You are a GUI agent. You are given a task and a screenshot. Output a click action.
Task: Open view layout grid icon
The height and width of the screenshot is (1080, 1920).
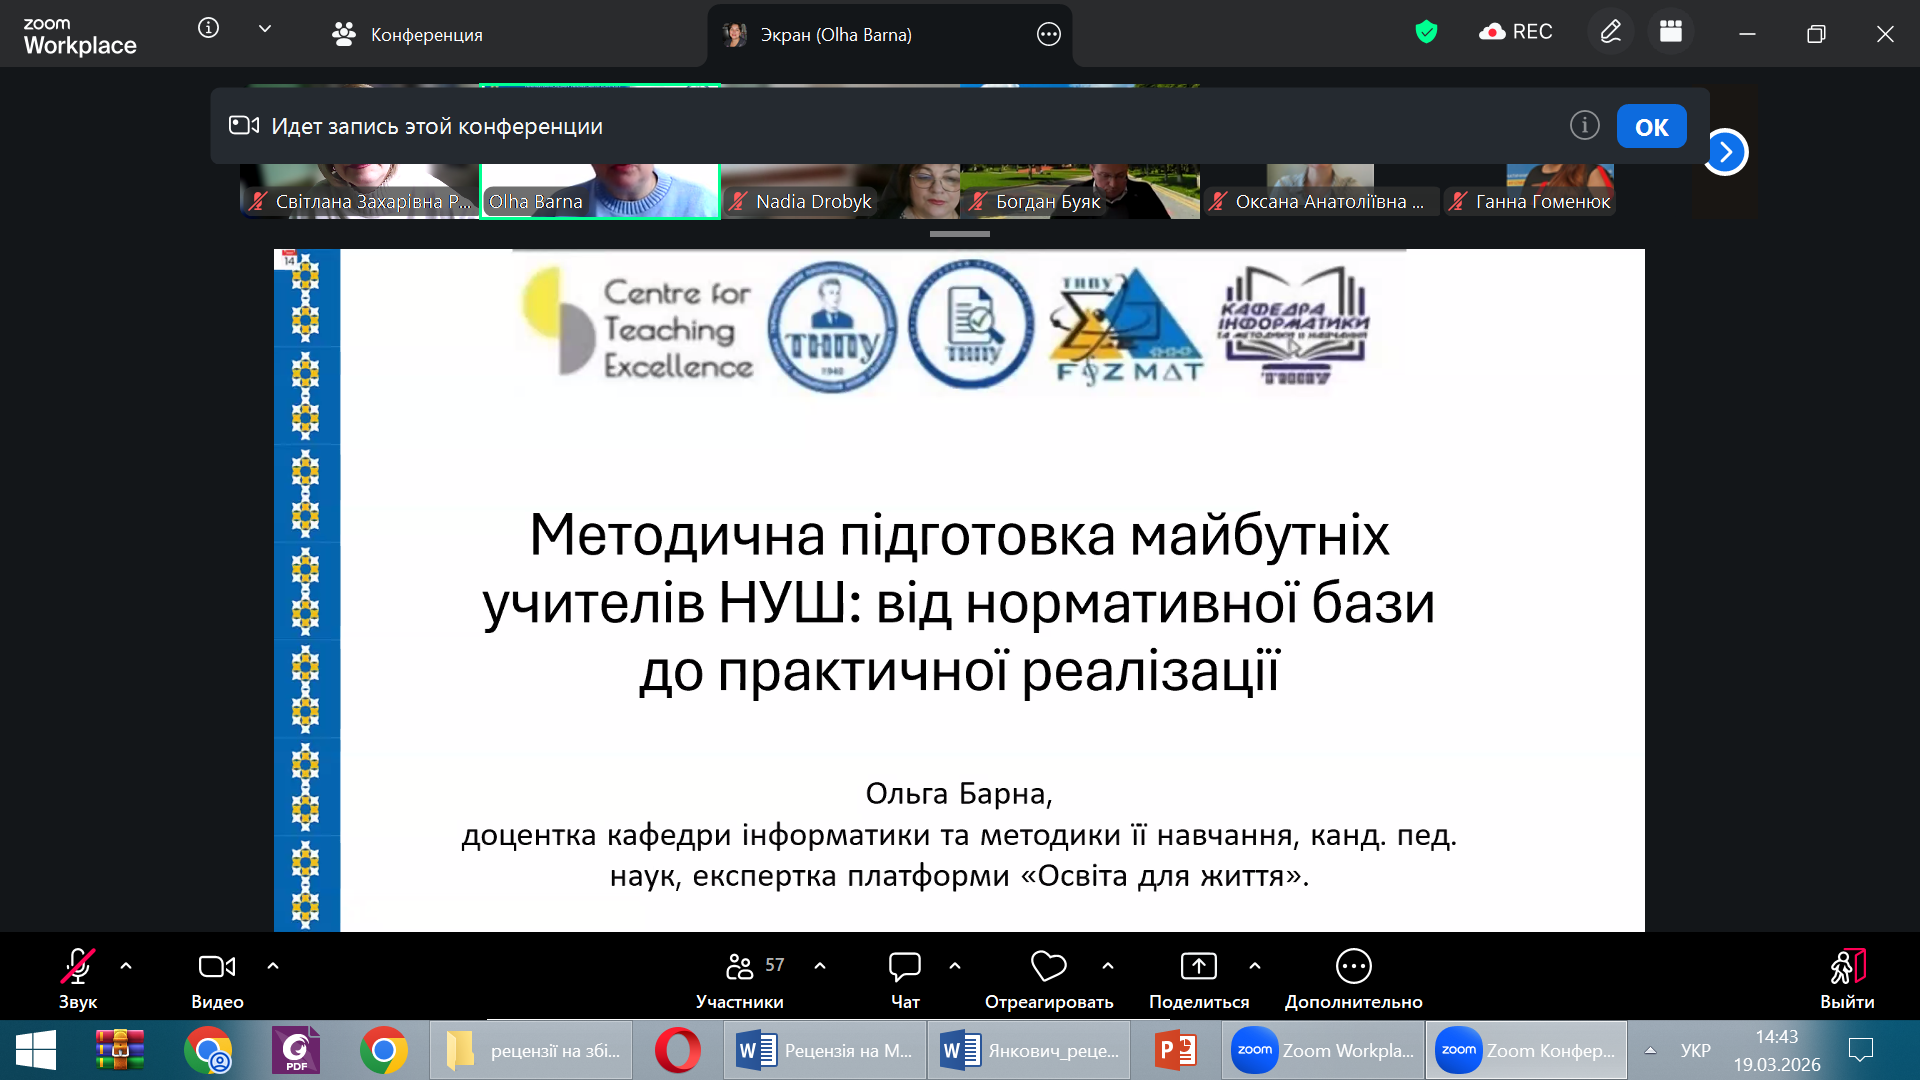[x=1671, y=32]
